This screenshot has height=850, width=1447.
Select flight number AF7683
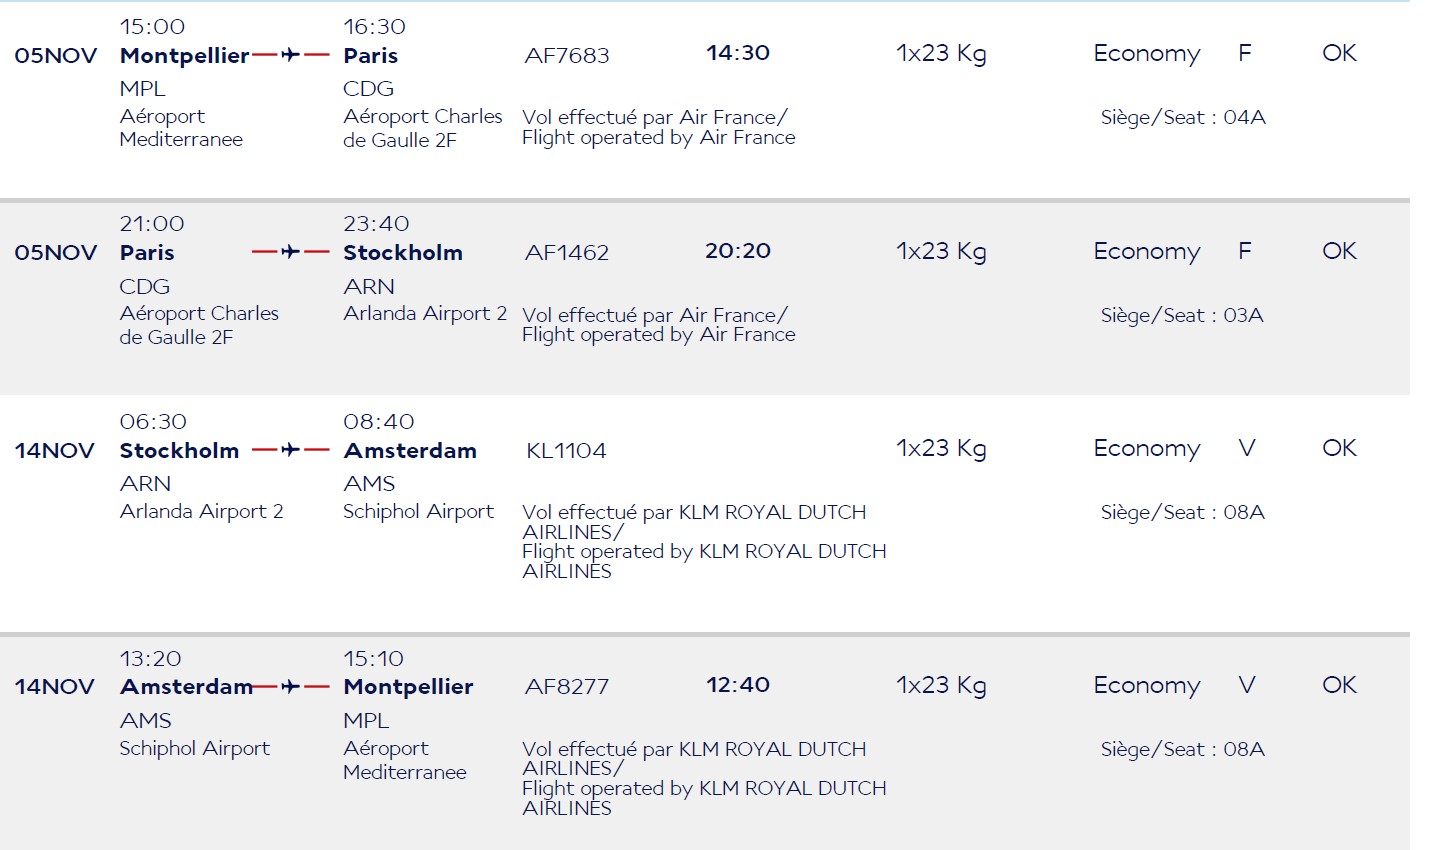click(x=567, y=56)
